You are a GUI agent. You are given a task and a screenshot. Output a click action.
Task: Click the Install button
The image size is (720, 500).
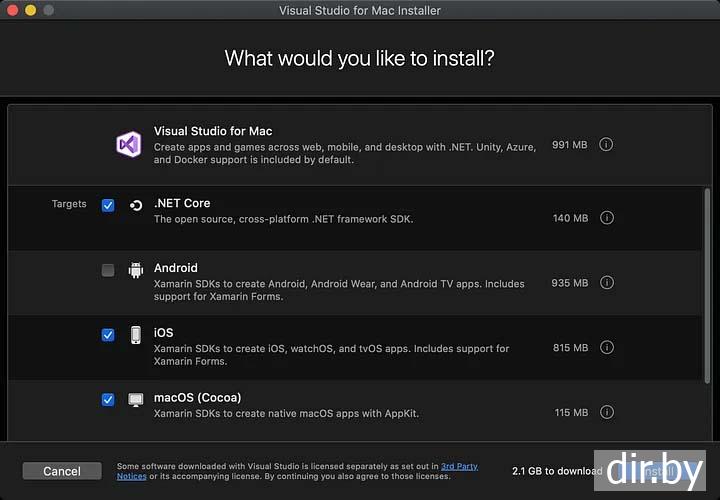(x=655, y=471)
